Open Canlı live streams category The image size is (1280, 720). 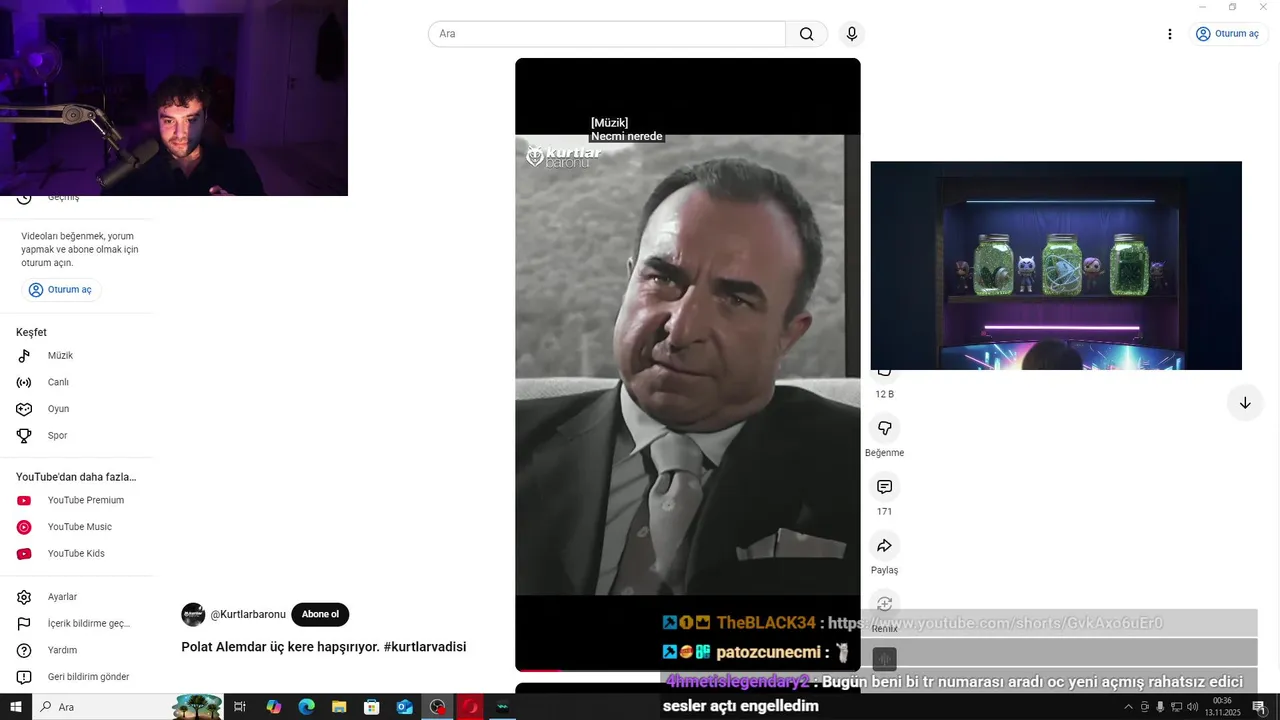point(76,382)
